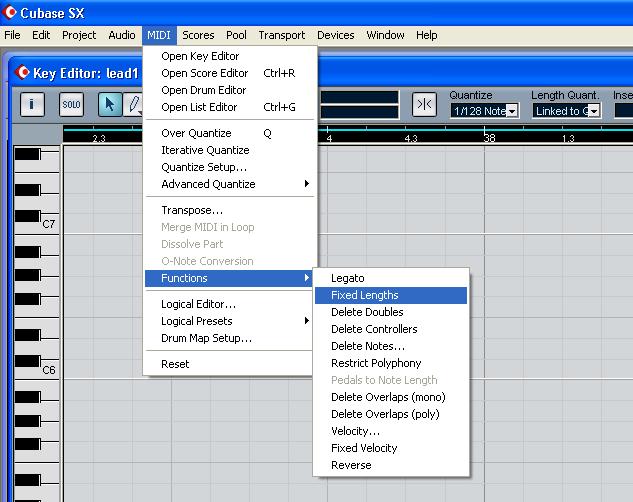Expand the Logical Presets submenu
This screenshot has height=502, width=633.
(229, 321)
